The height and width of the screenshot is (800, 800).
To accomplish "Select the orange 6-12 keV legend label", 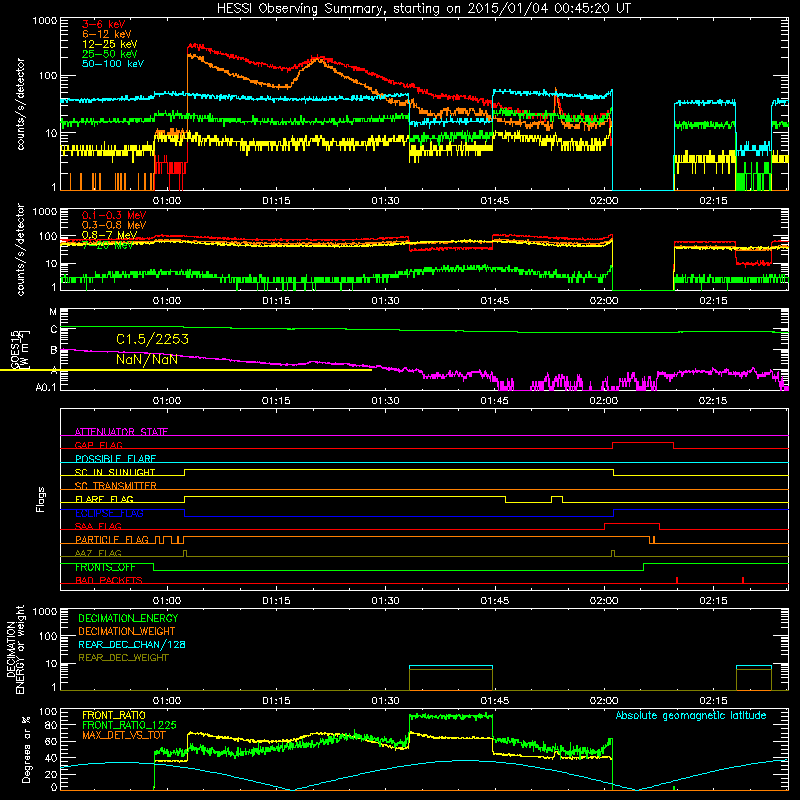I will 107,34.
